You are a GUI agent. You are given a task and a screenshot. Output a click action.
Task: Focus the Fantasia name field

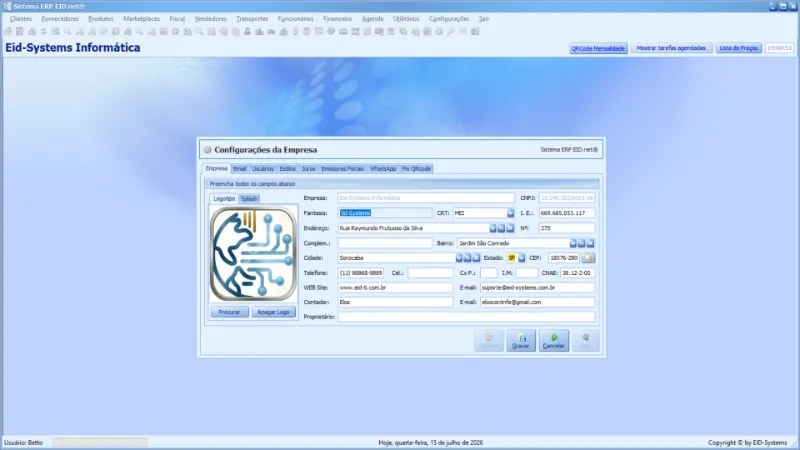point(385,213)
